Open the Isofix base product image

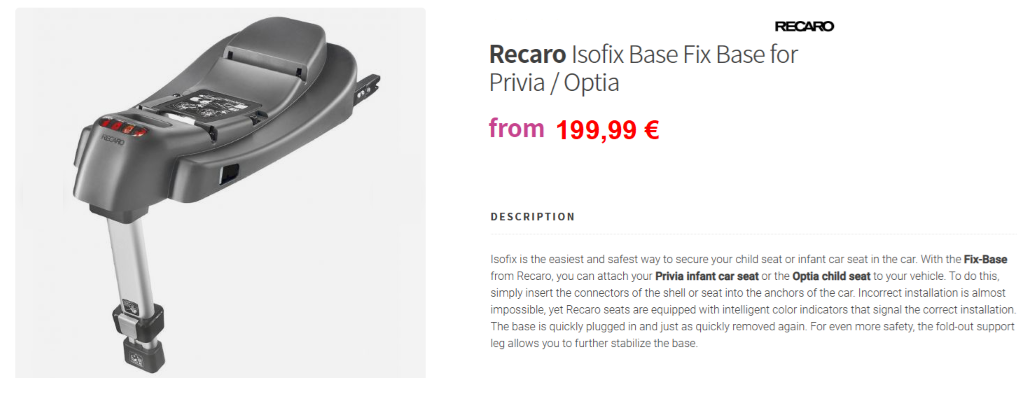220,193
